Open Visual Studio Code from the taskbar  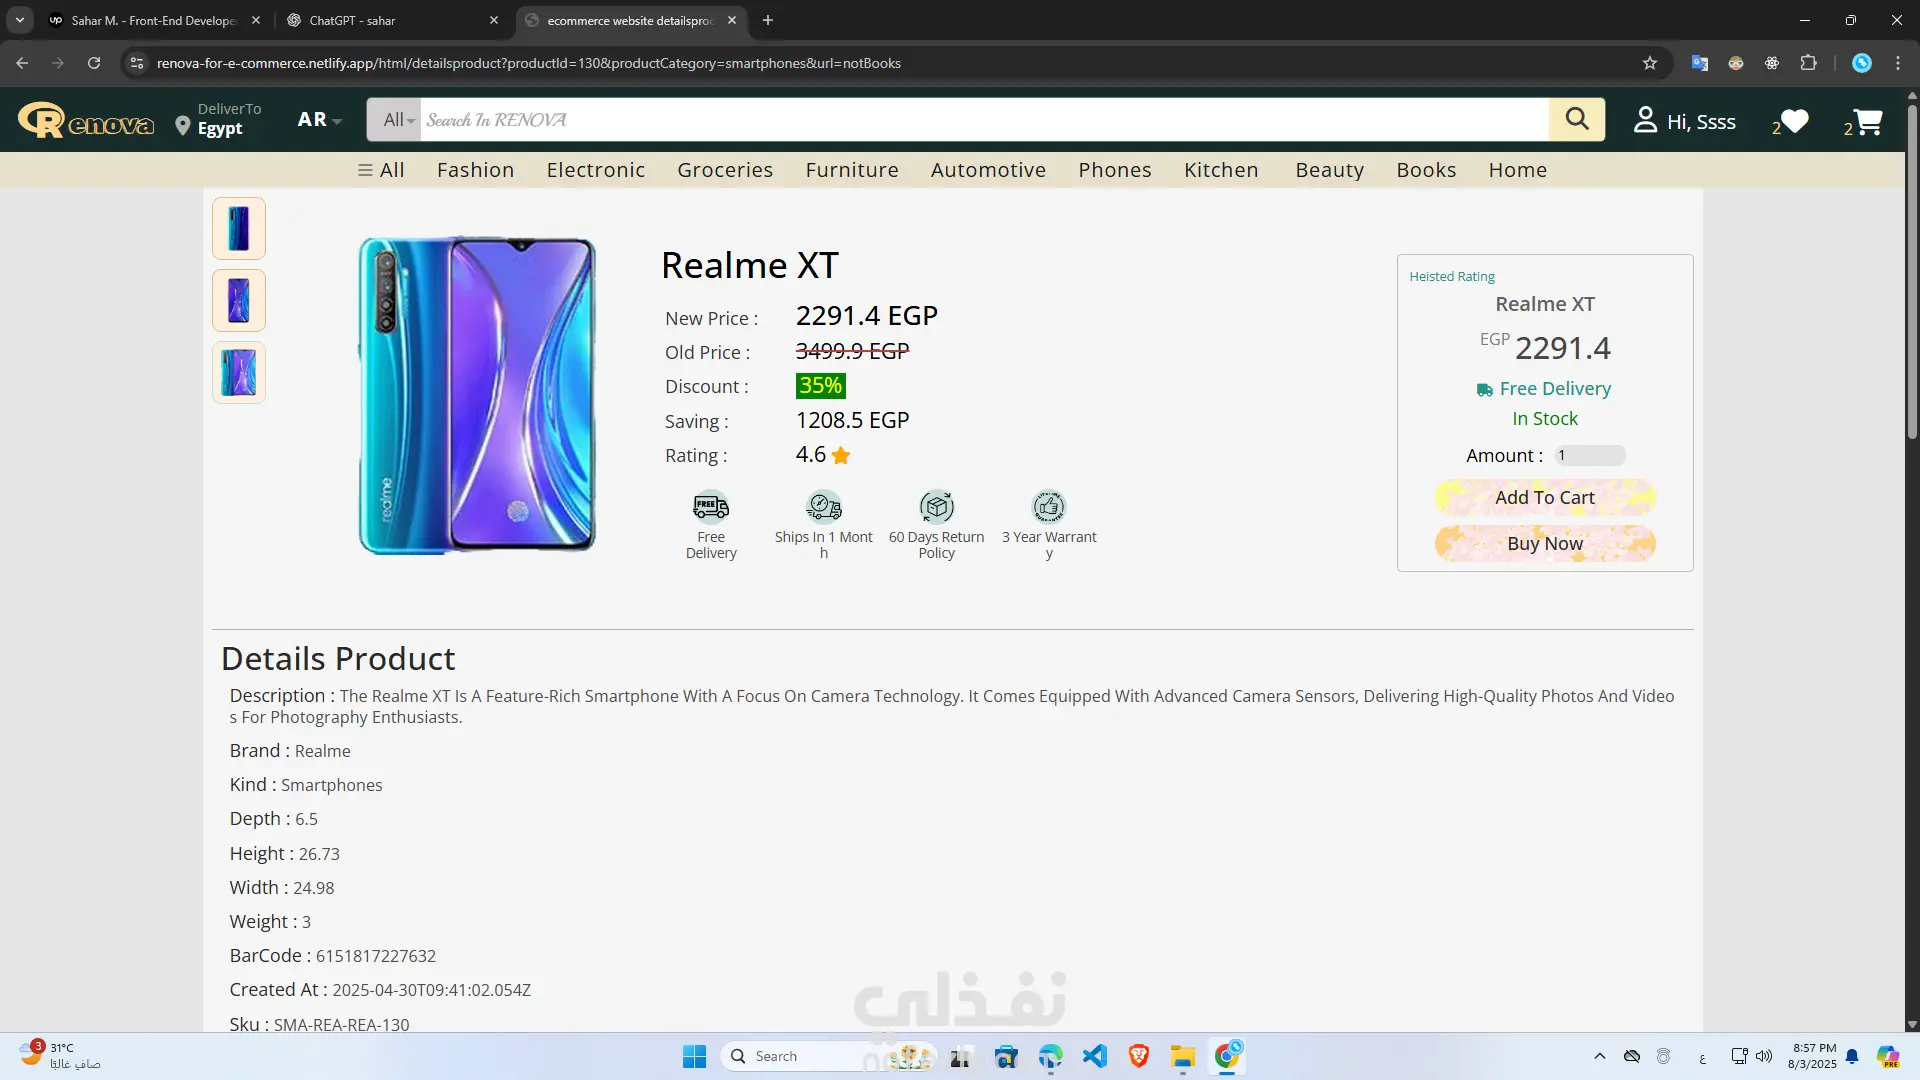(x=1094, y=1056)
